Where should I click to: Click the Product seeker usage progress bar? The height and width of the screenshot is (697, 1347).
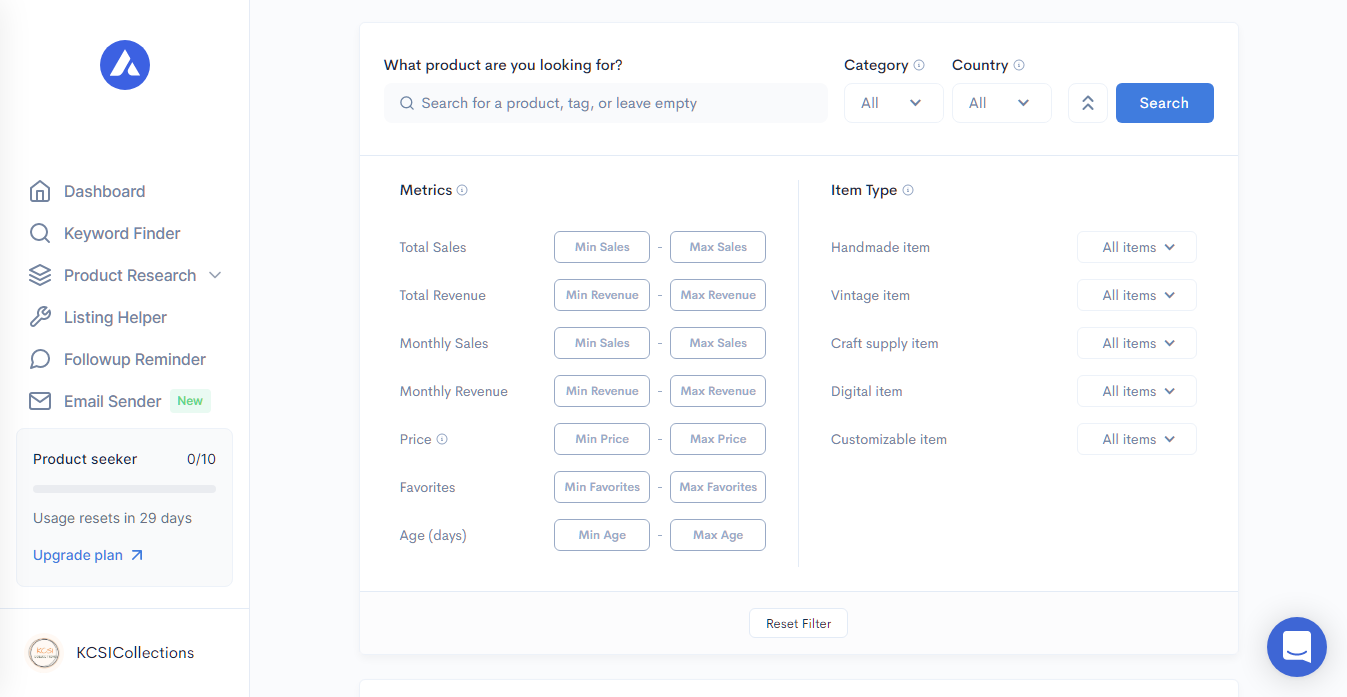[x=124, y=489]
